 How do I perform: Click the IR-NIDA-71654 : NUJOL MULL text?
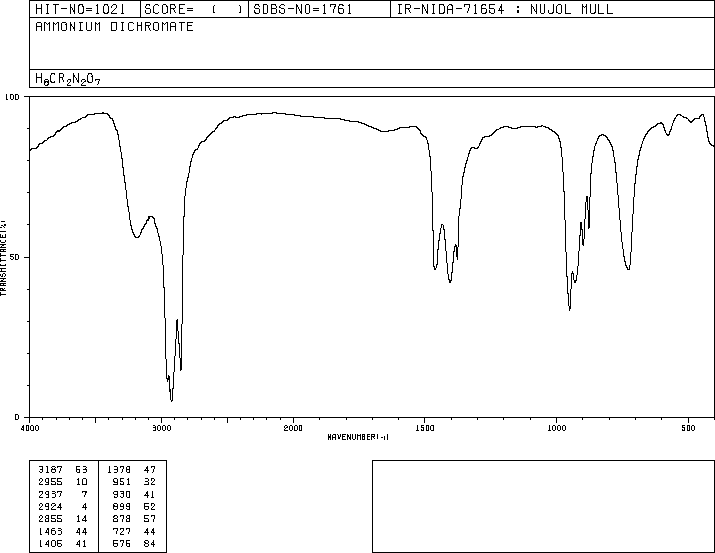pos(505,9)
